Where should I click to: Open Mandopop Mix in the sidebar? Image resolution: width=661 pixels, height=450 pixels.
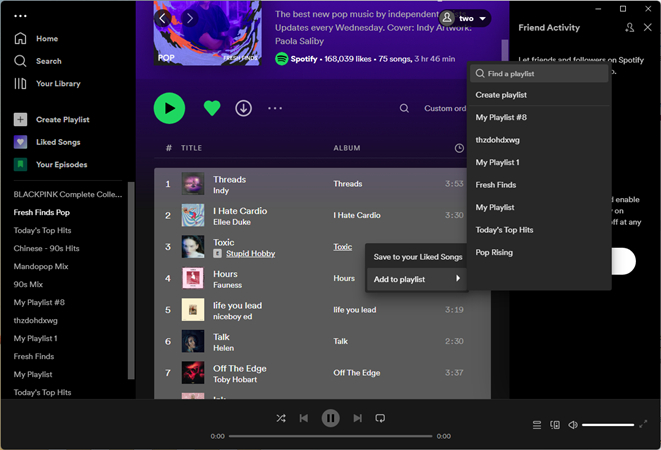[41, 267]
